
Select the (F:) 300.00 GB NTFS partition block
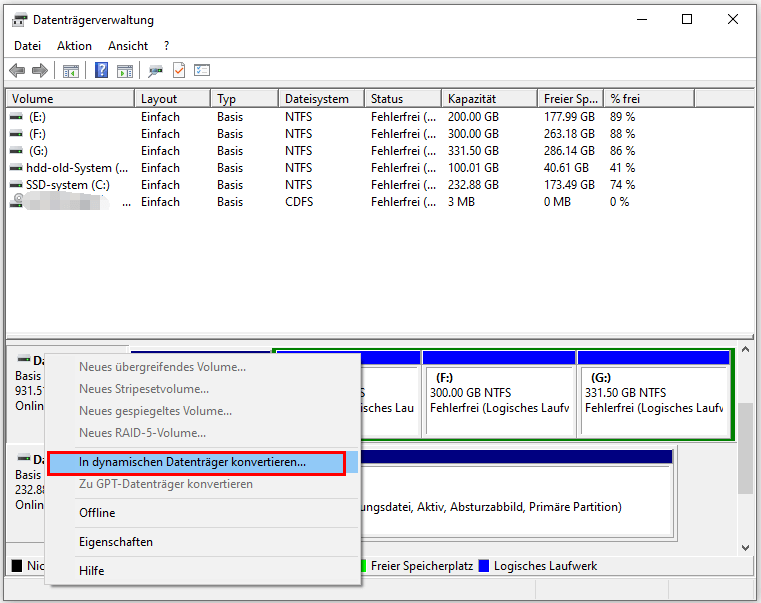point(499,393)
